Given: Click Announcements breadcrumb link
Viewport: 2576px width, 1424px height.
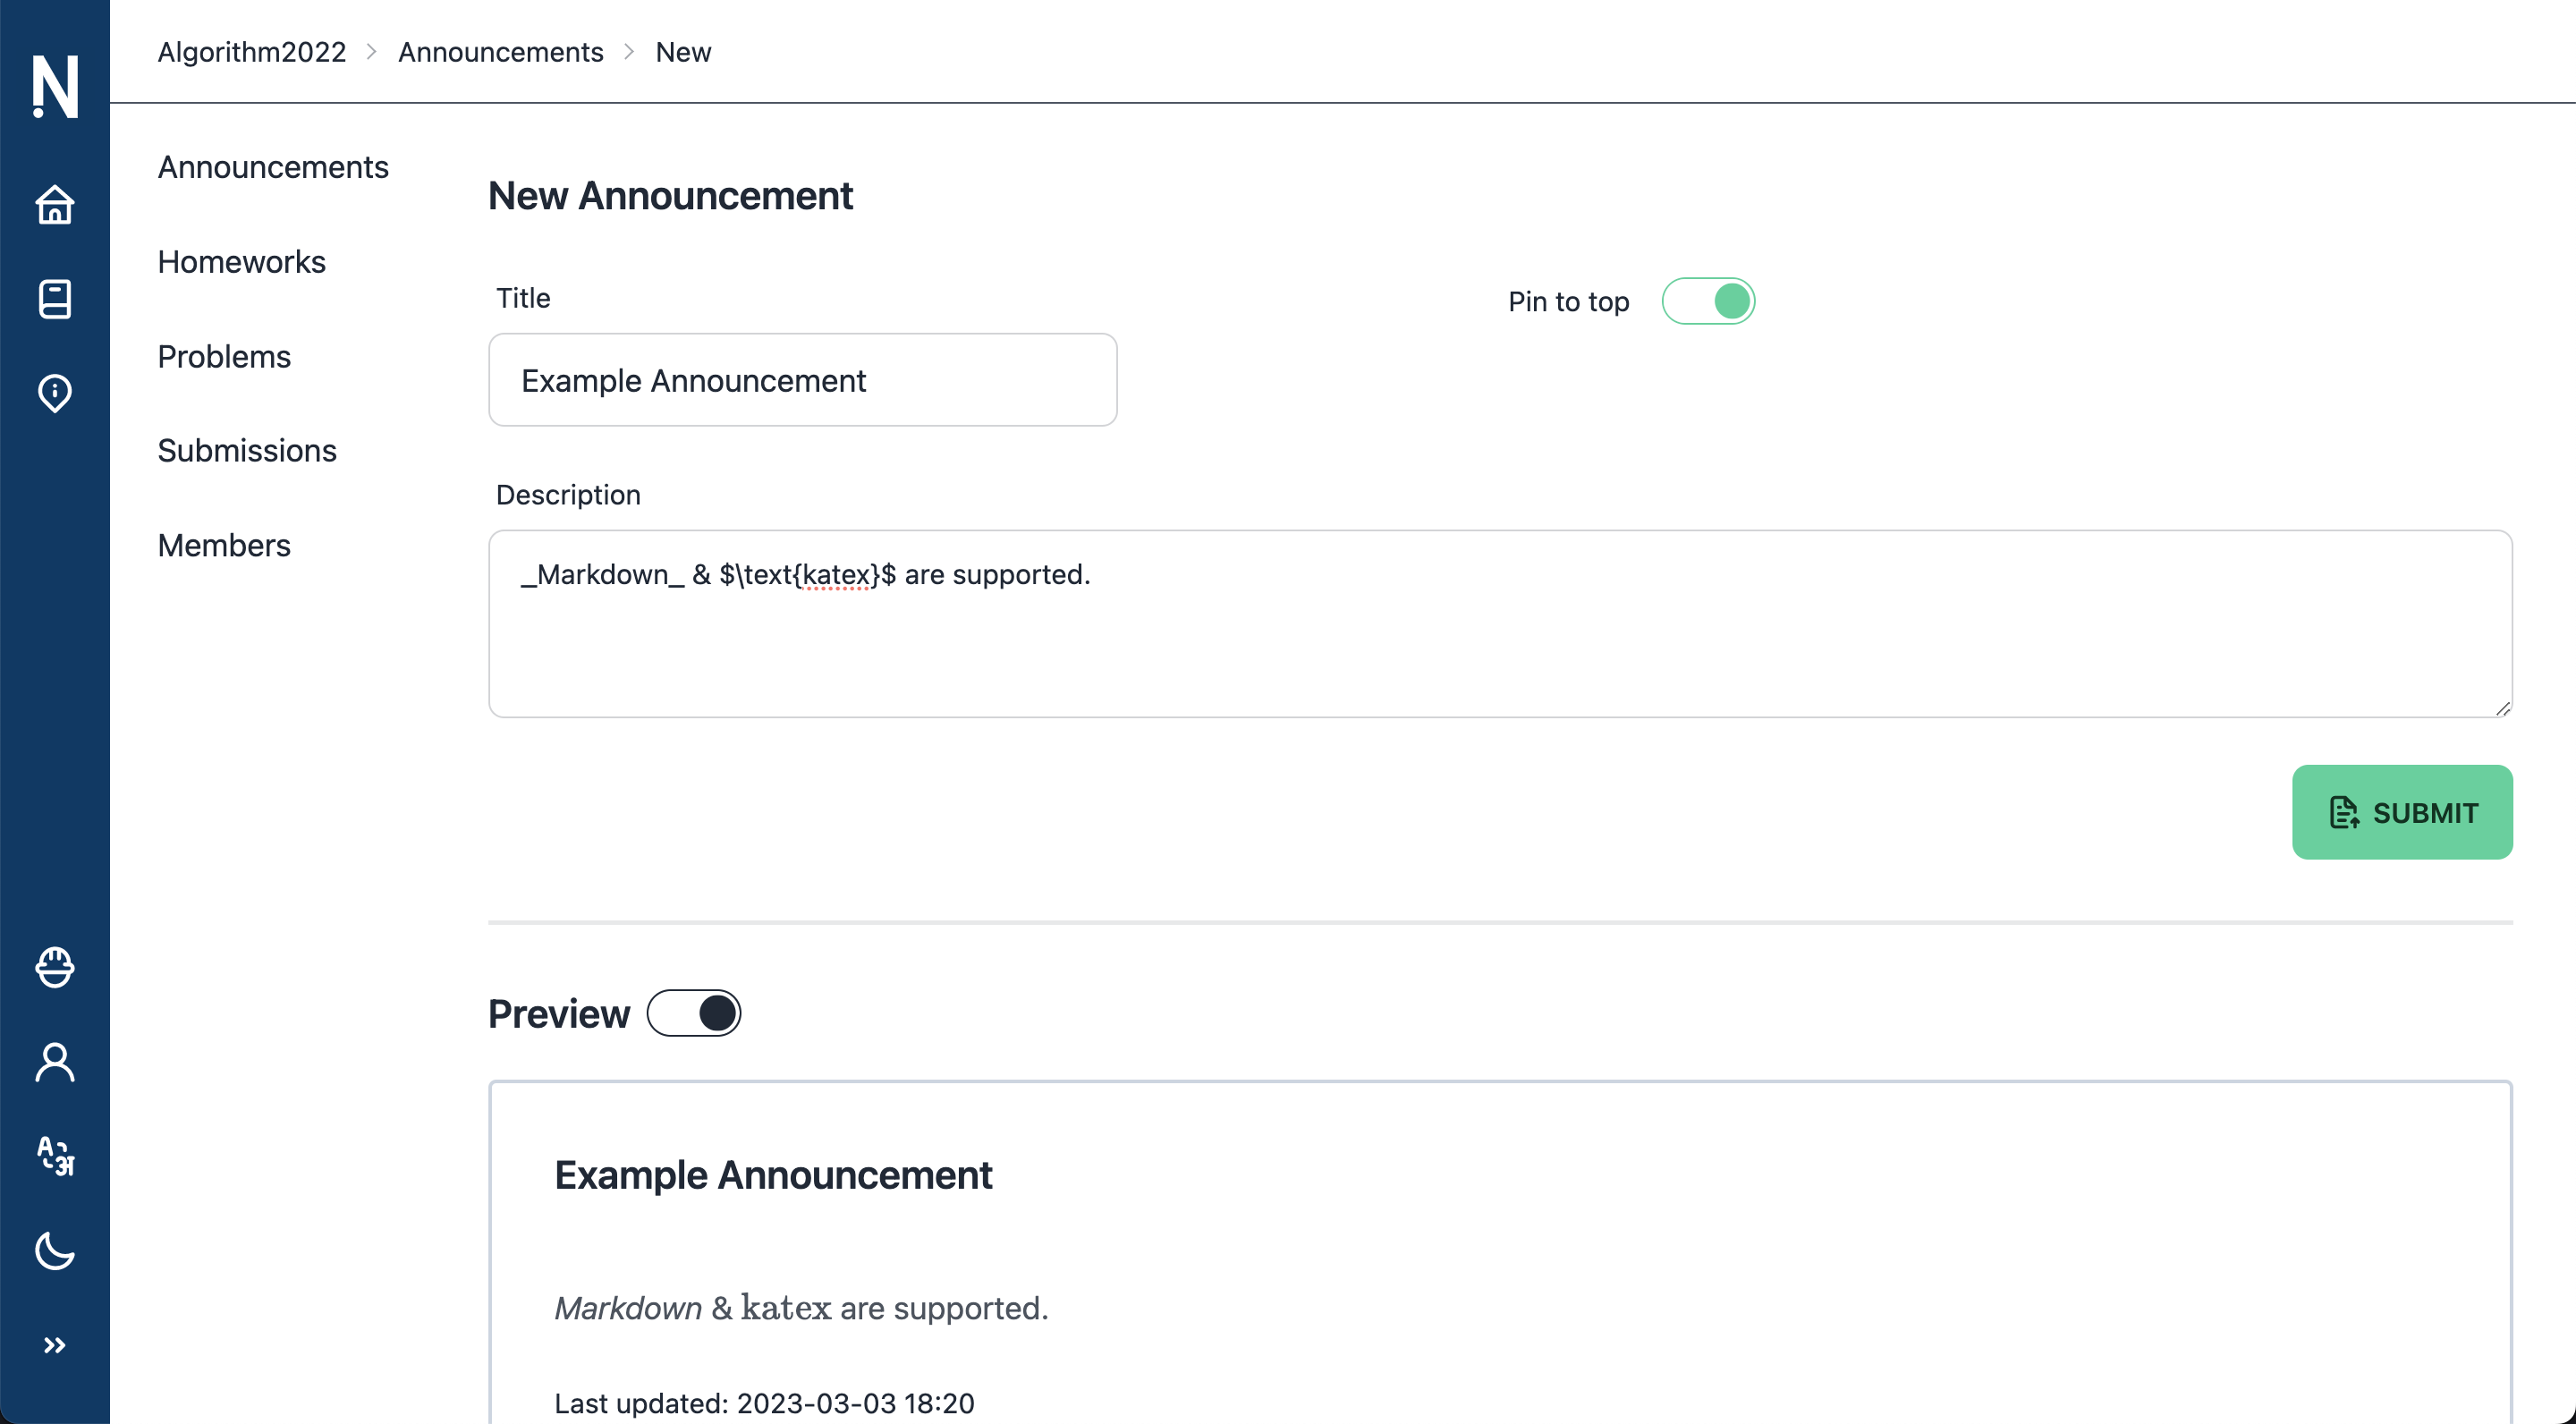Looking at the screenshot, I should (x=500, y=52).
